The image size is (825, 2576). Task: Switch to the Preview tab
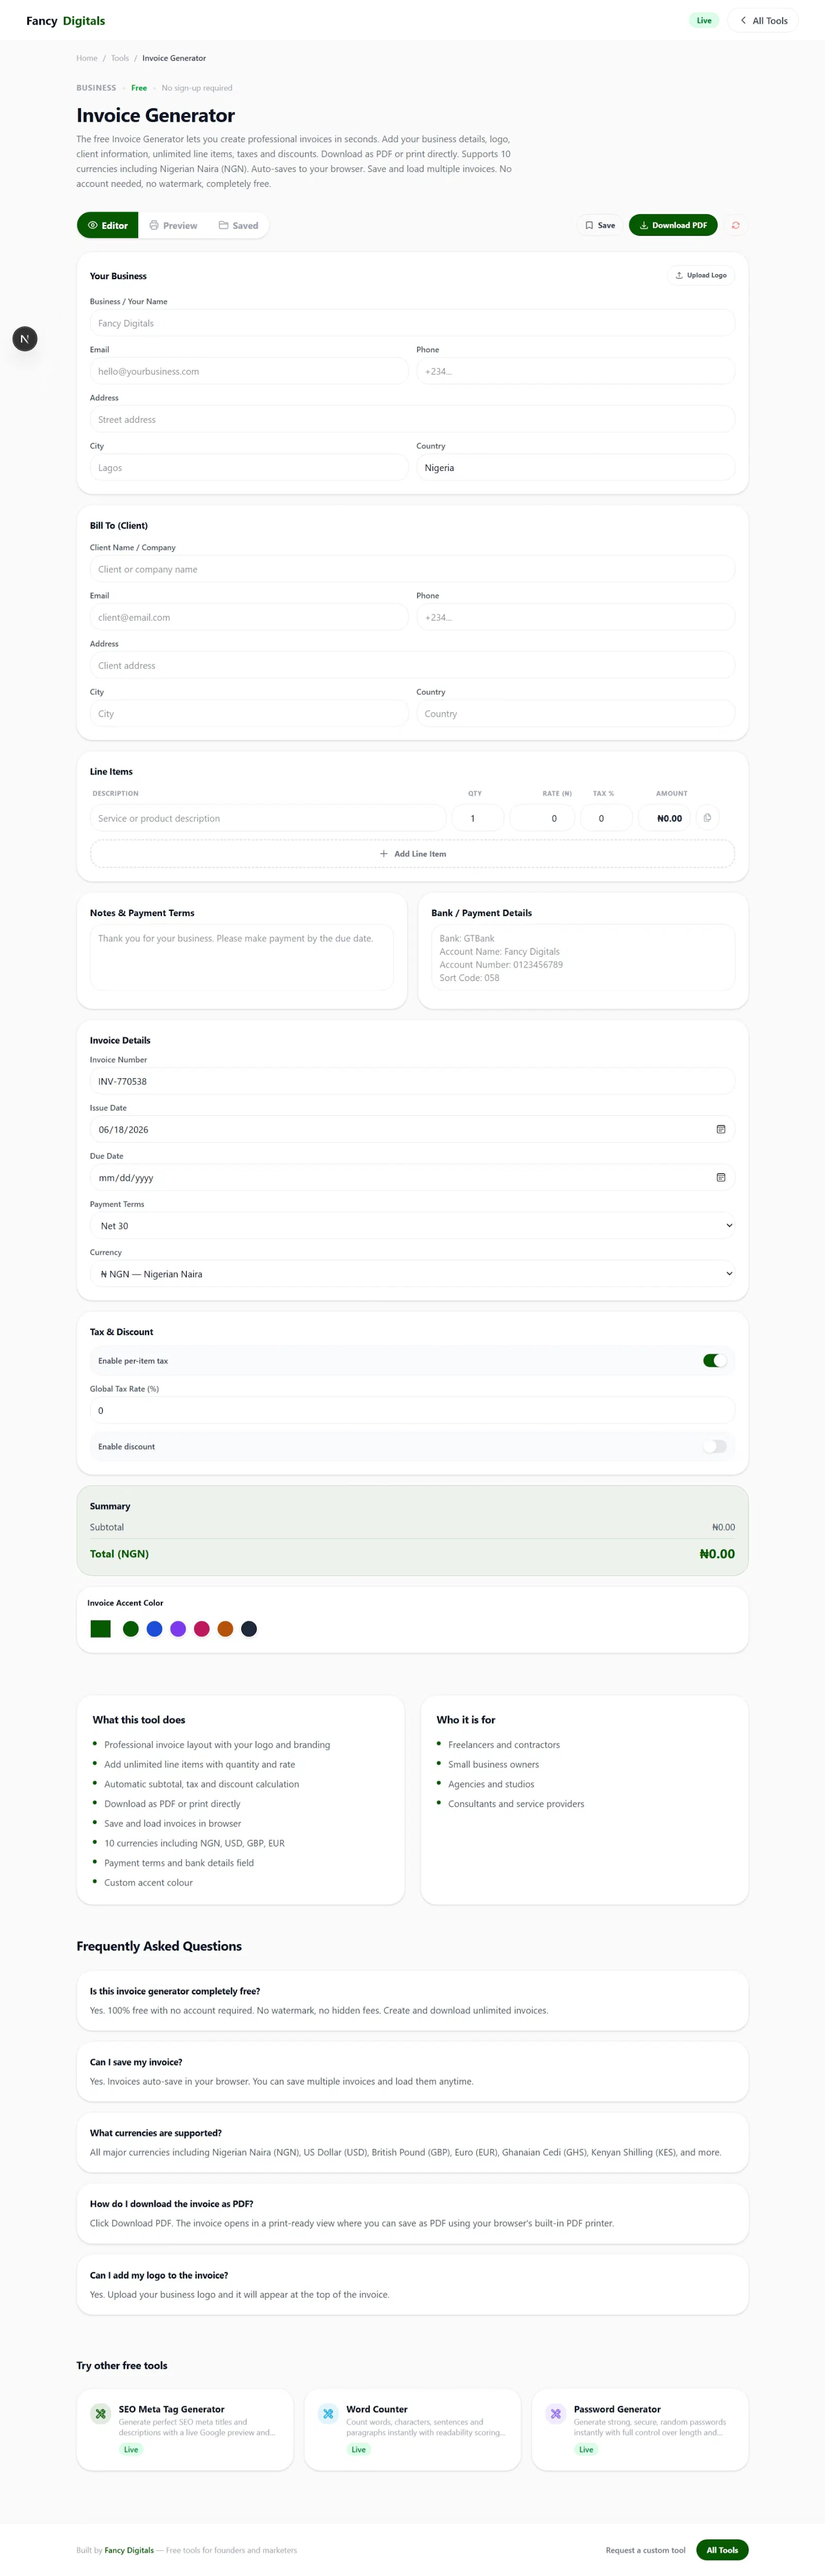173,225
